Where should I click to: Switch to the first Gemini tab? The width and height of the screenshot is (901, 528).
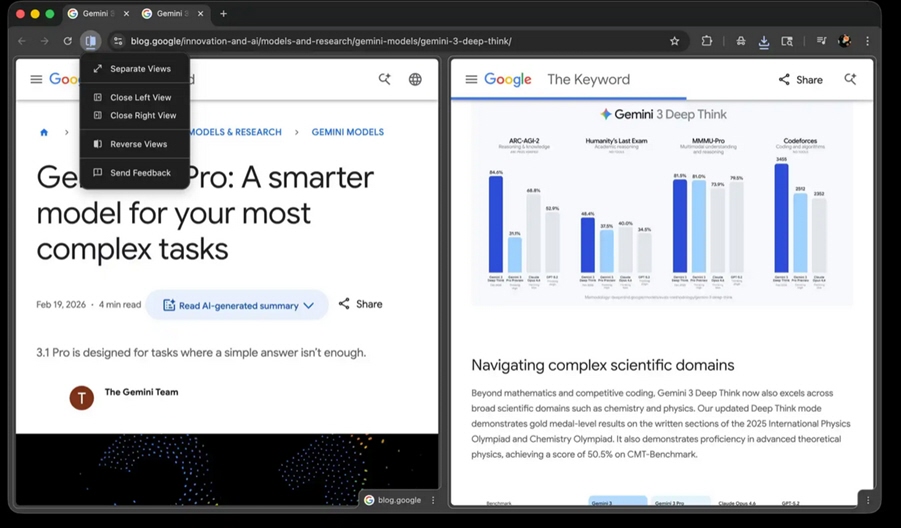92,14
